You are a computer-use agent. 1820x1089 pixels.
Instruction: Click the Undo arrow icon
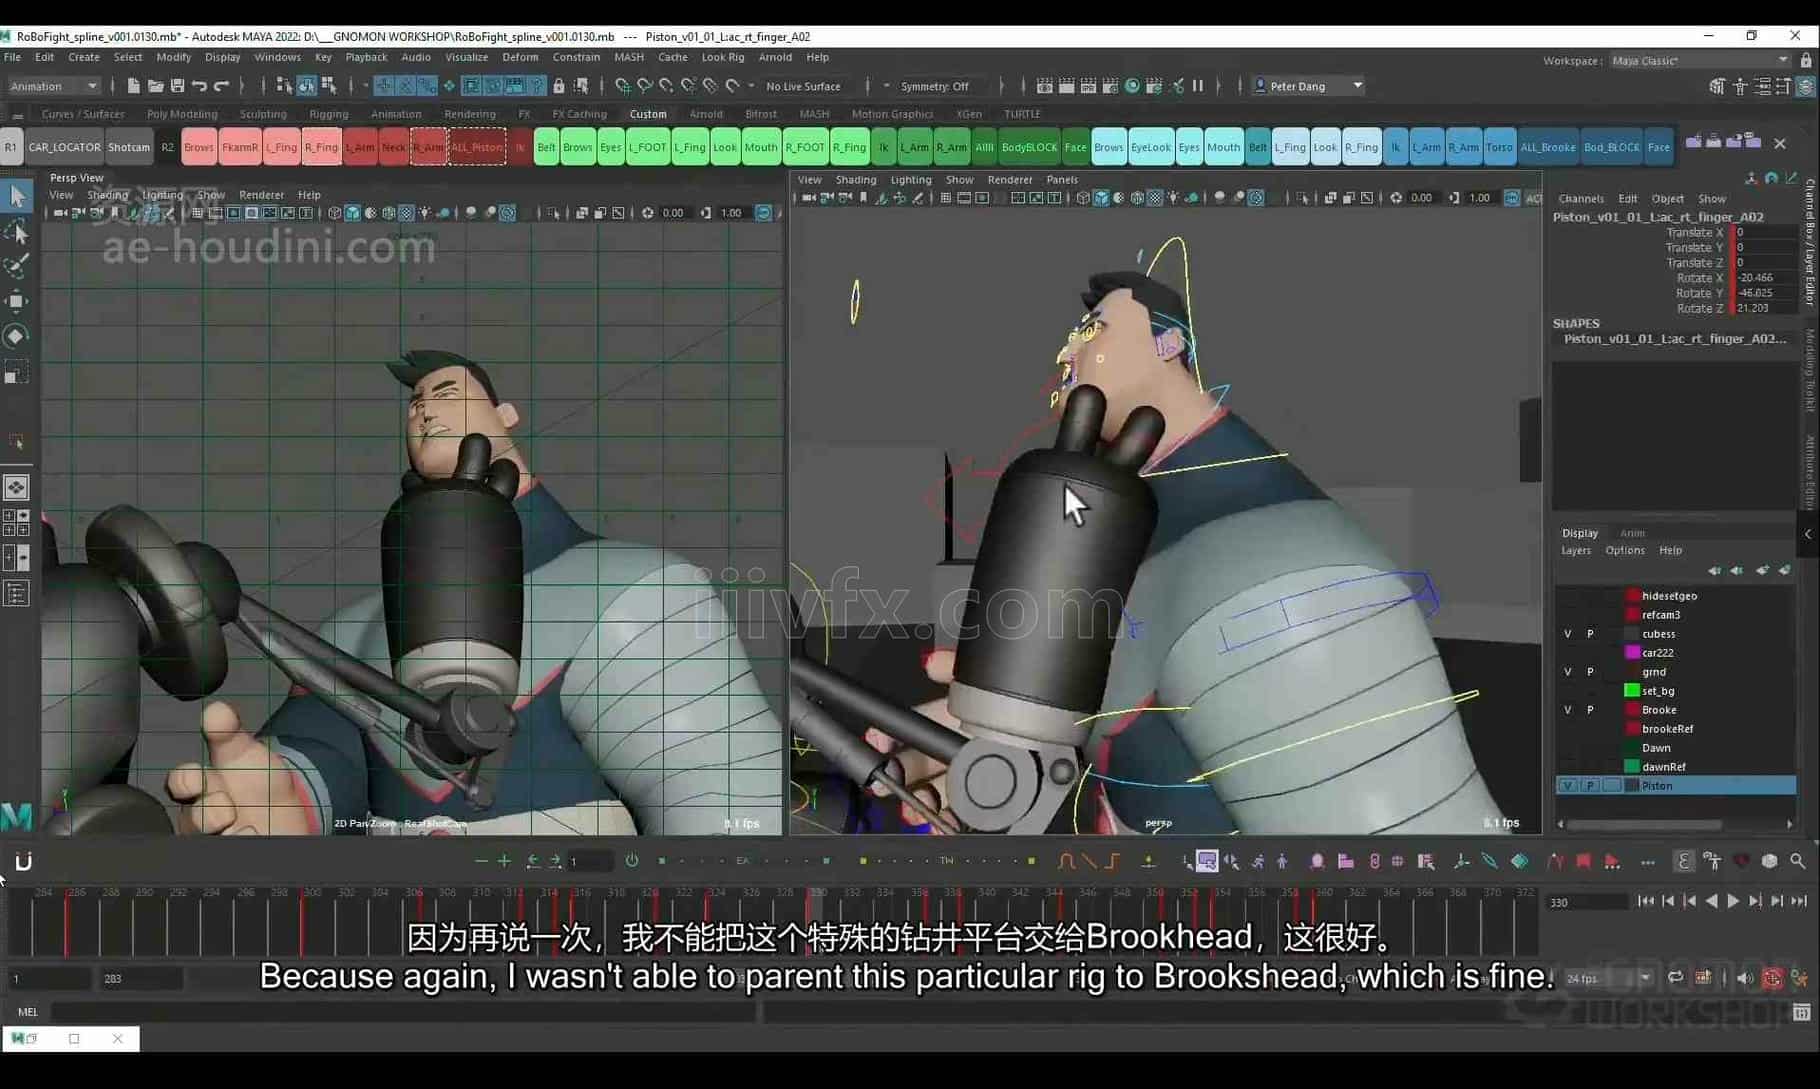[199, 86]
